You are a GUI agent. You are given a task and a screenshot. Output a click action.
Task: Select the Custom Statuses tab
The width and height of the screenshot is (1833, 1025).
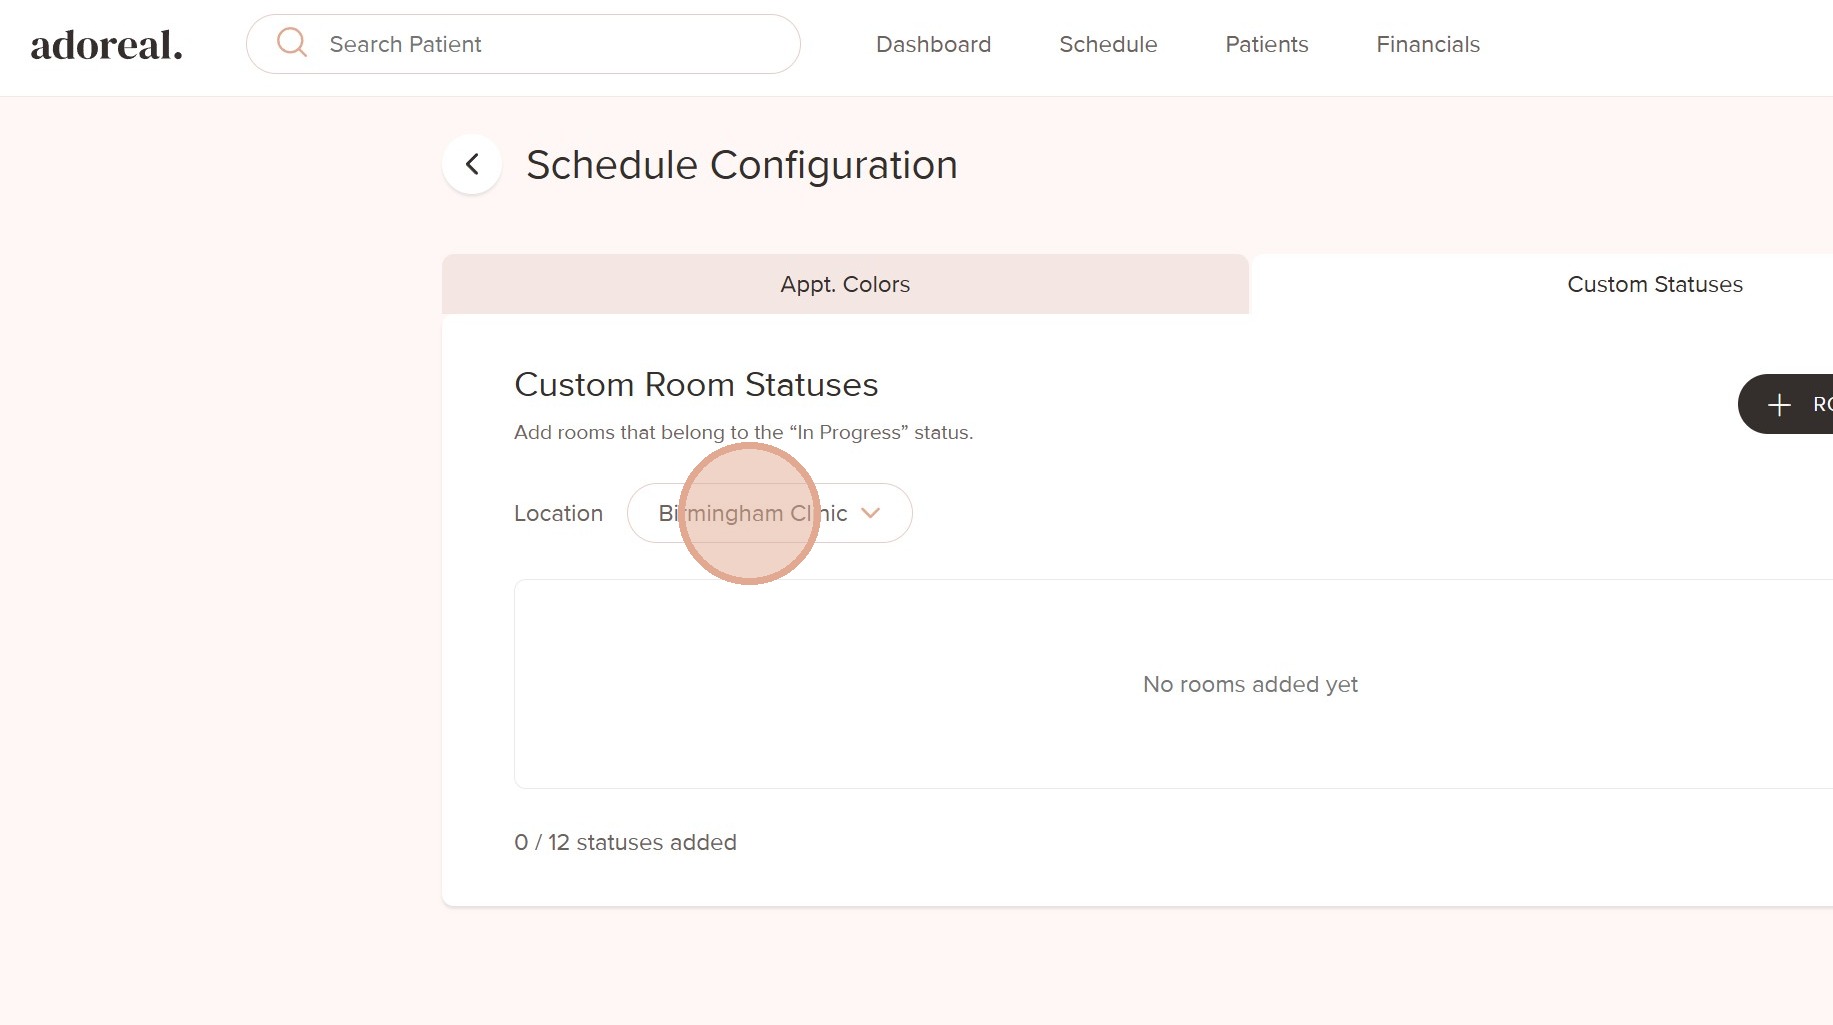pyautogui.click(x=1654, y=284)
